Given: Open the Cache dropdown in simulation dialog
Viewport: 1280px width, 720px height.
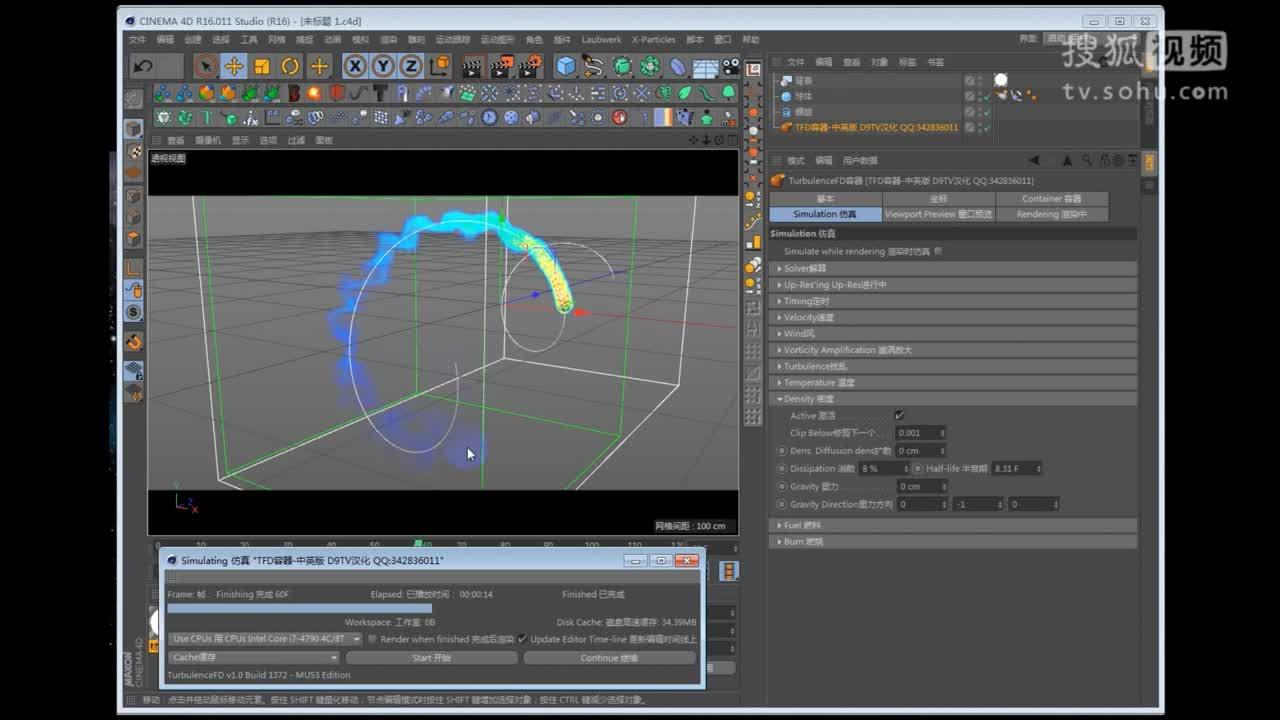Looking at the screenshot, I should point(254,656).
